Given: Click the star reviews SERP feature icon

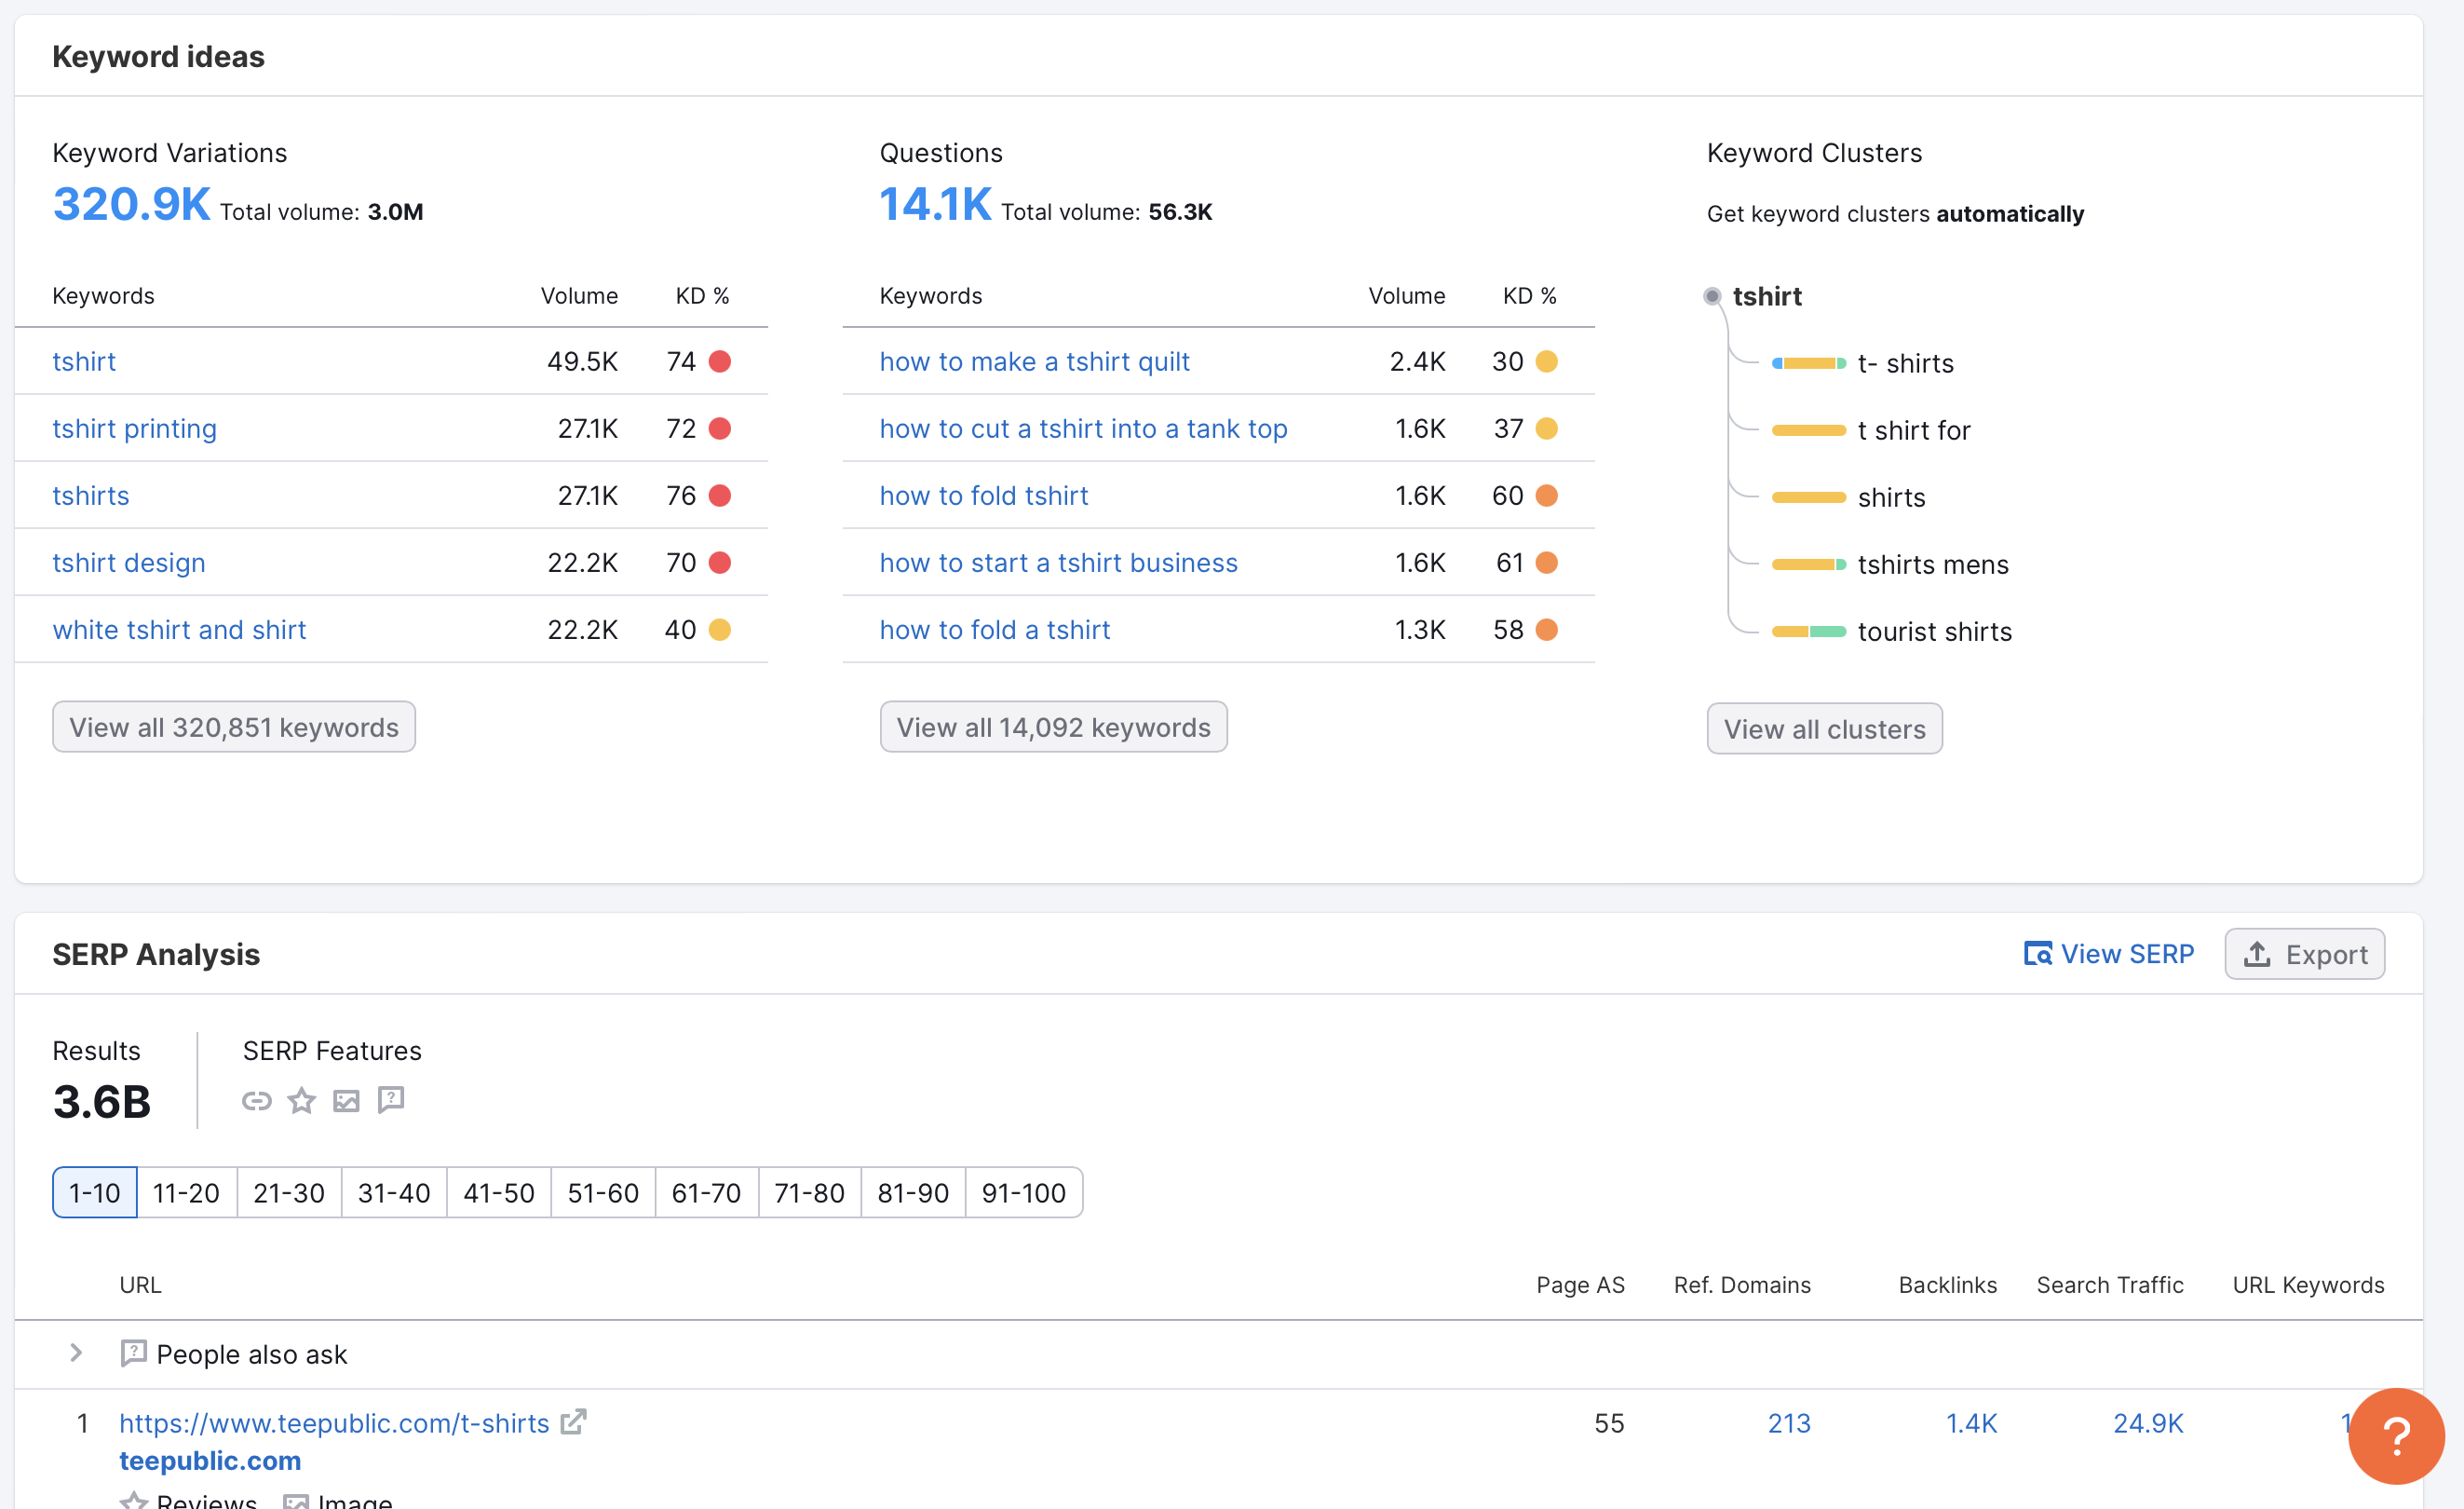Looking at the screenshot, I should pos(301,1101).
